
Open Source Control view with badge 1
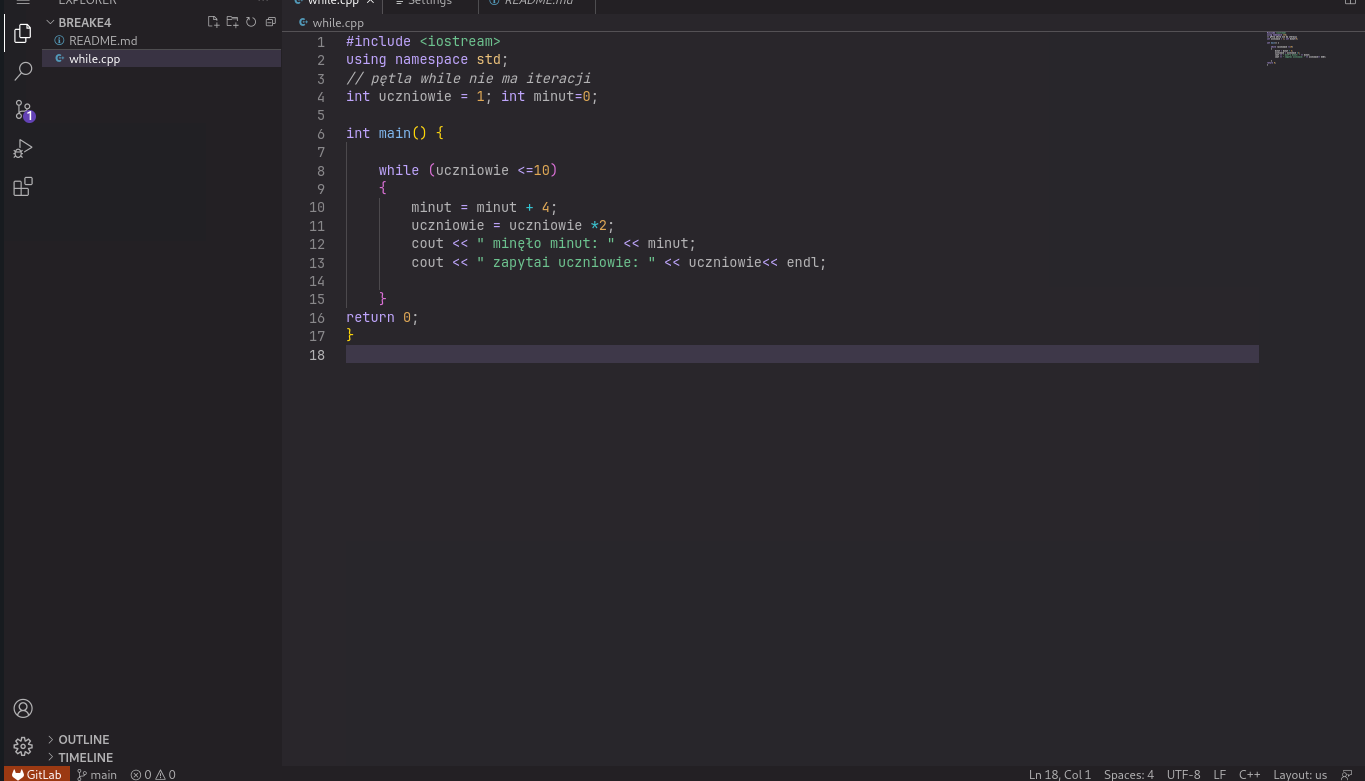click(x=23, y=110)
